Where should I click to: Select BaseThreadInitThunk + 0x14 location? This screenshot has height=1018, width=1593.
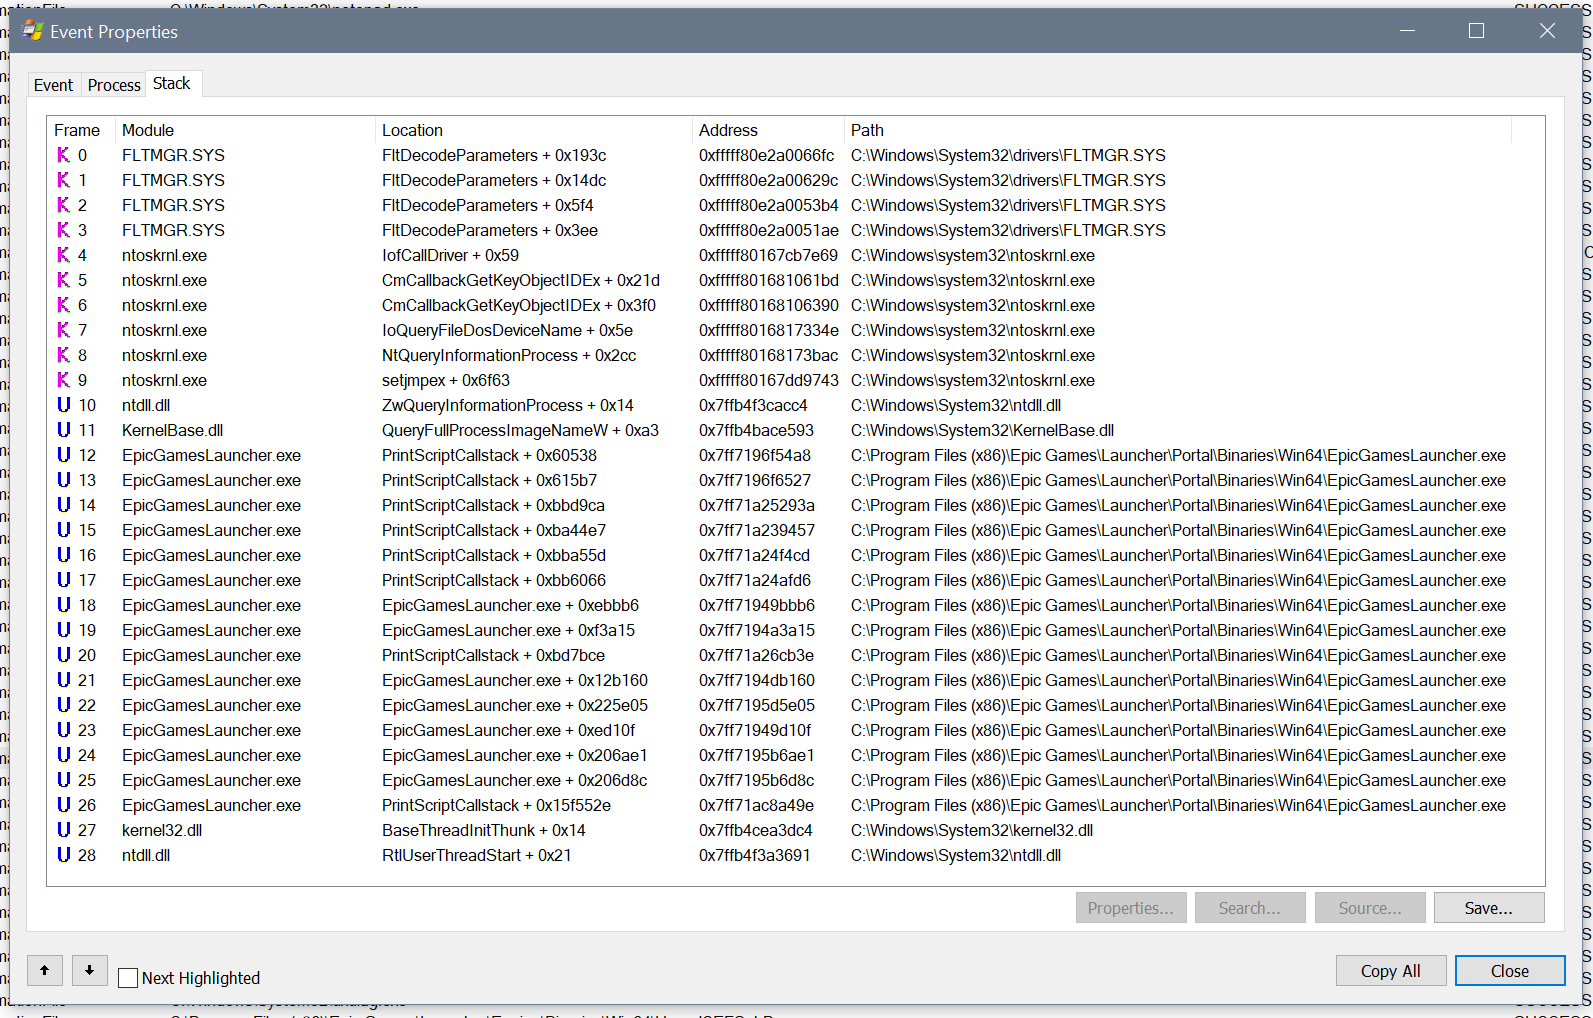pos(484,830)
